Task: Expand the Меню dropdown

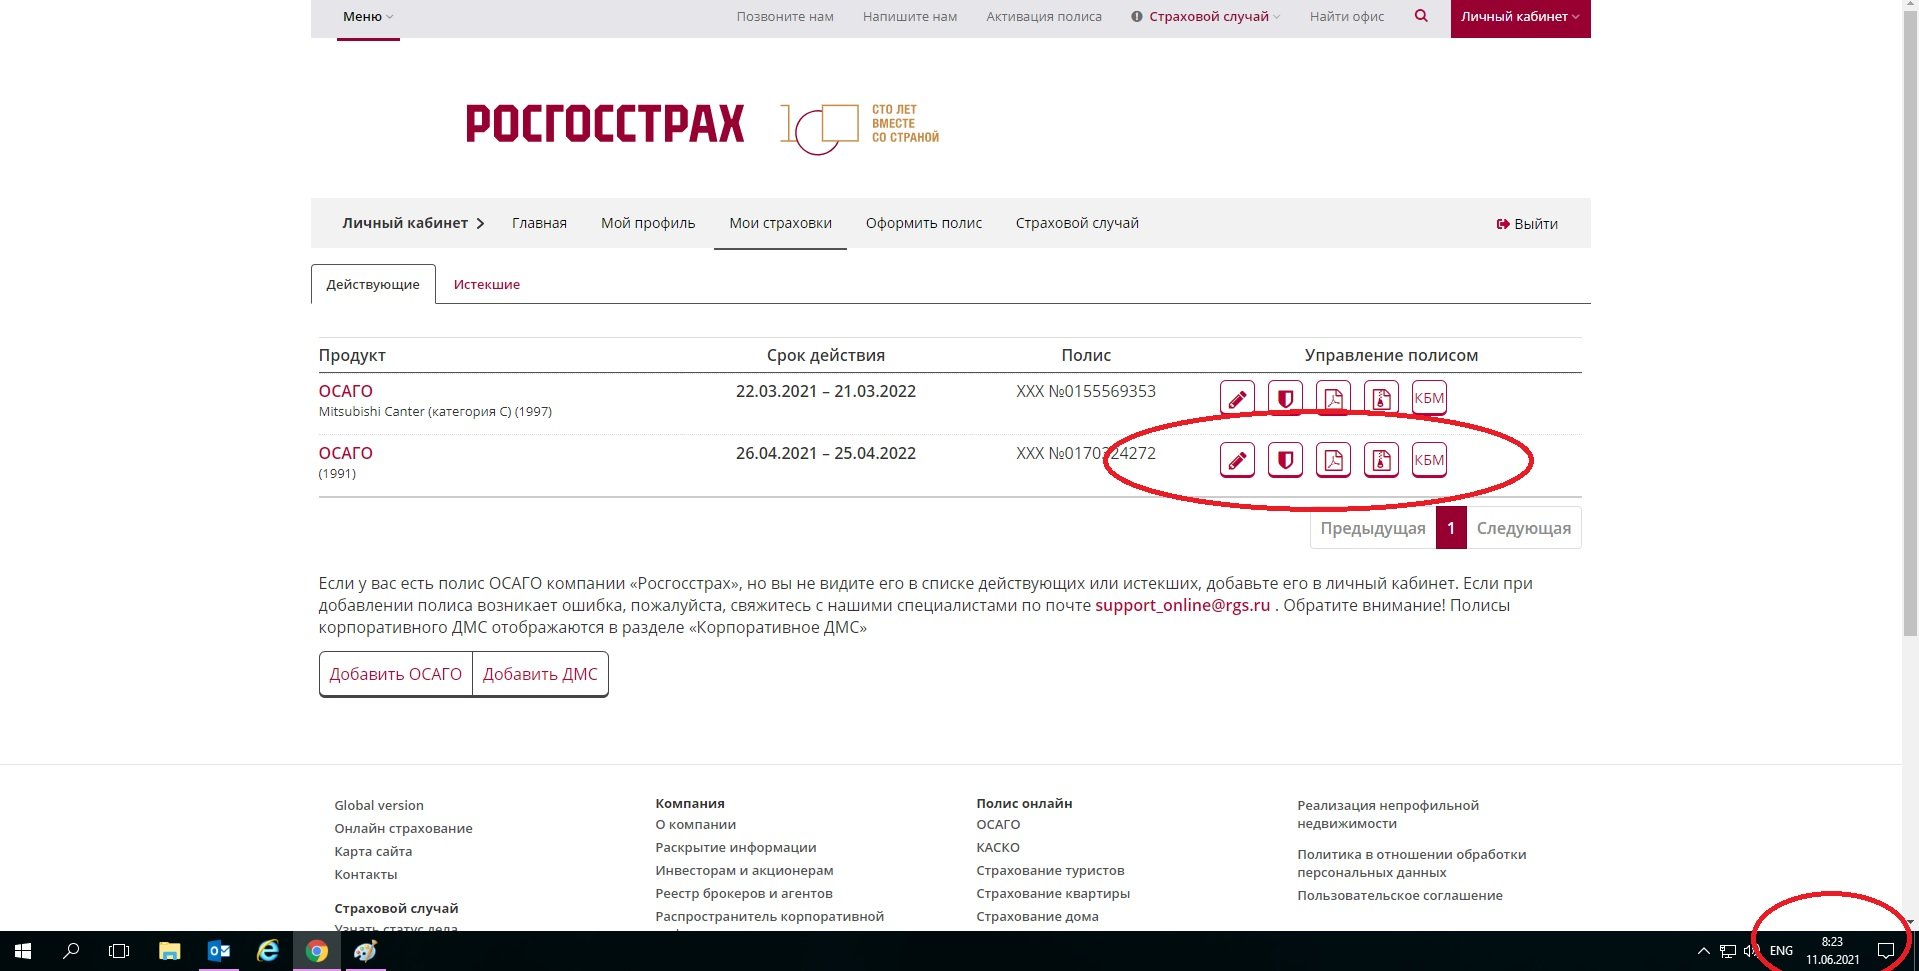Action: pyautogui.click(x=368, y=16)
